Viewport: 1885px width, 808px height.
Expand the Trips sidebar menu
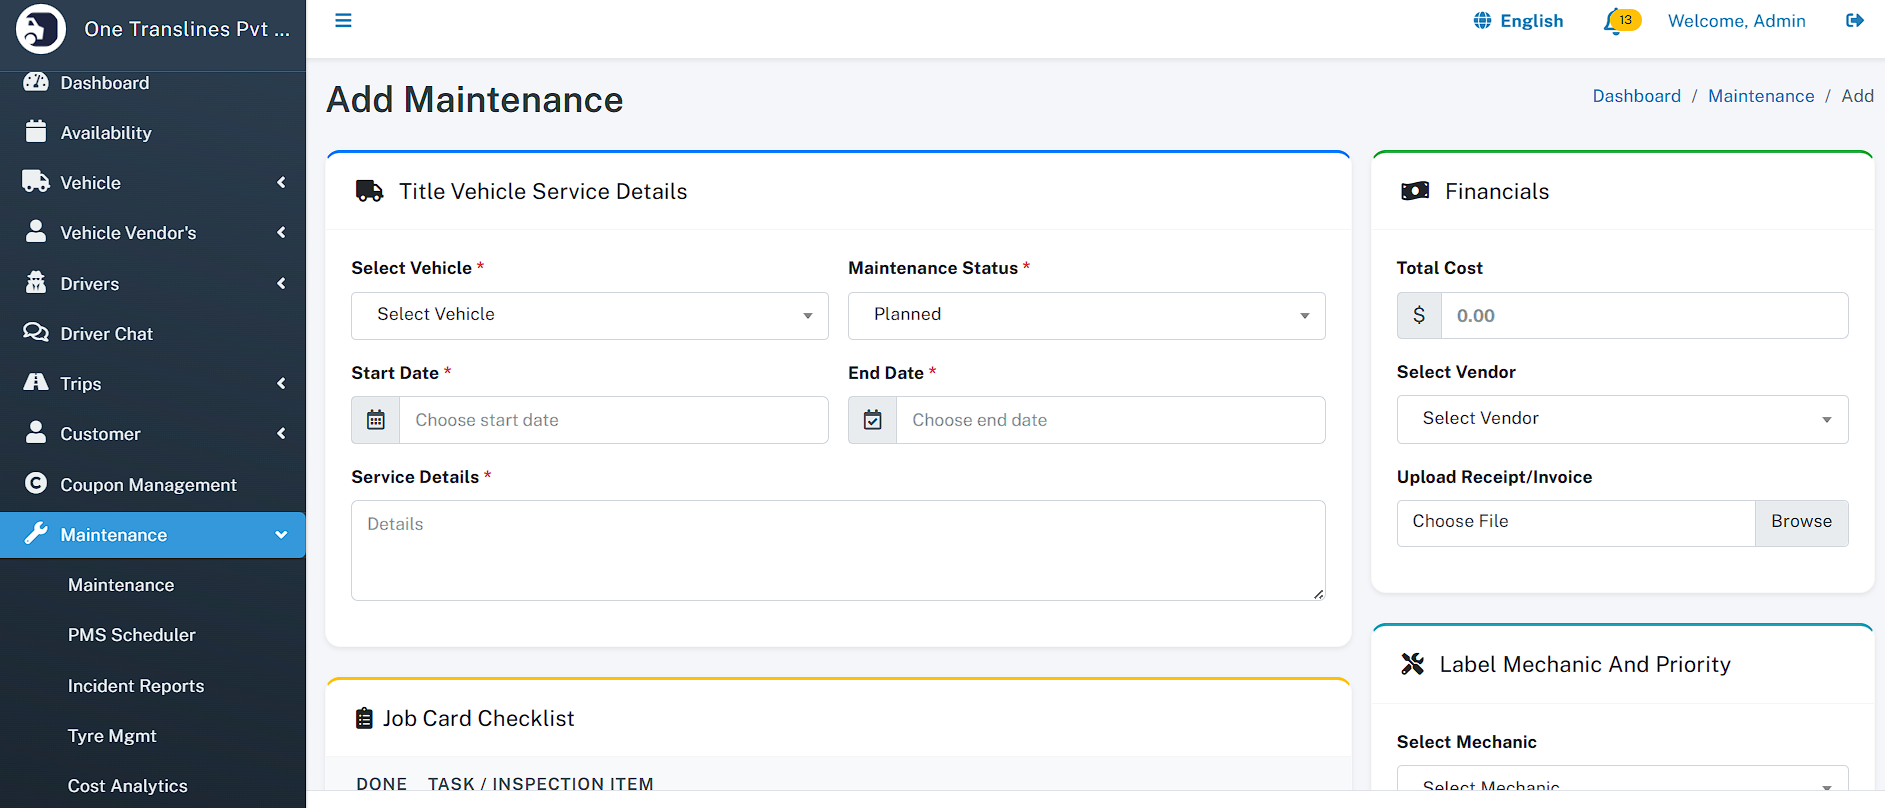tap(153, 384)
